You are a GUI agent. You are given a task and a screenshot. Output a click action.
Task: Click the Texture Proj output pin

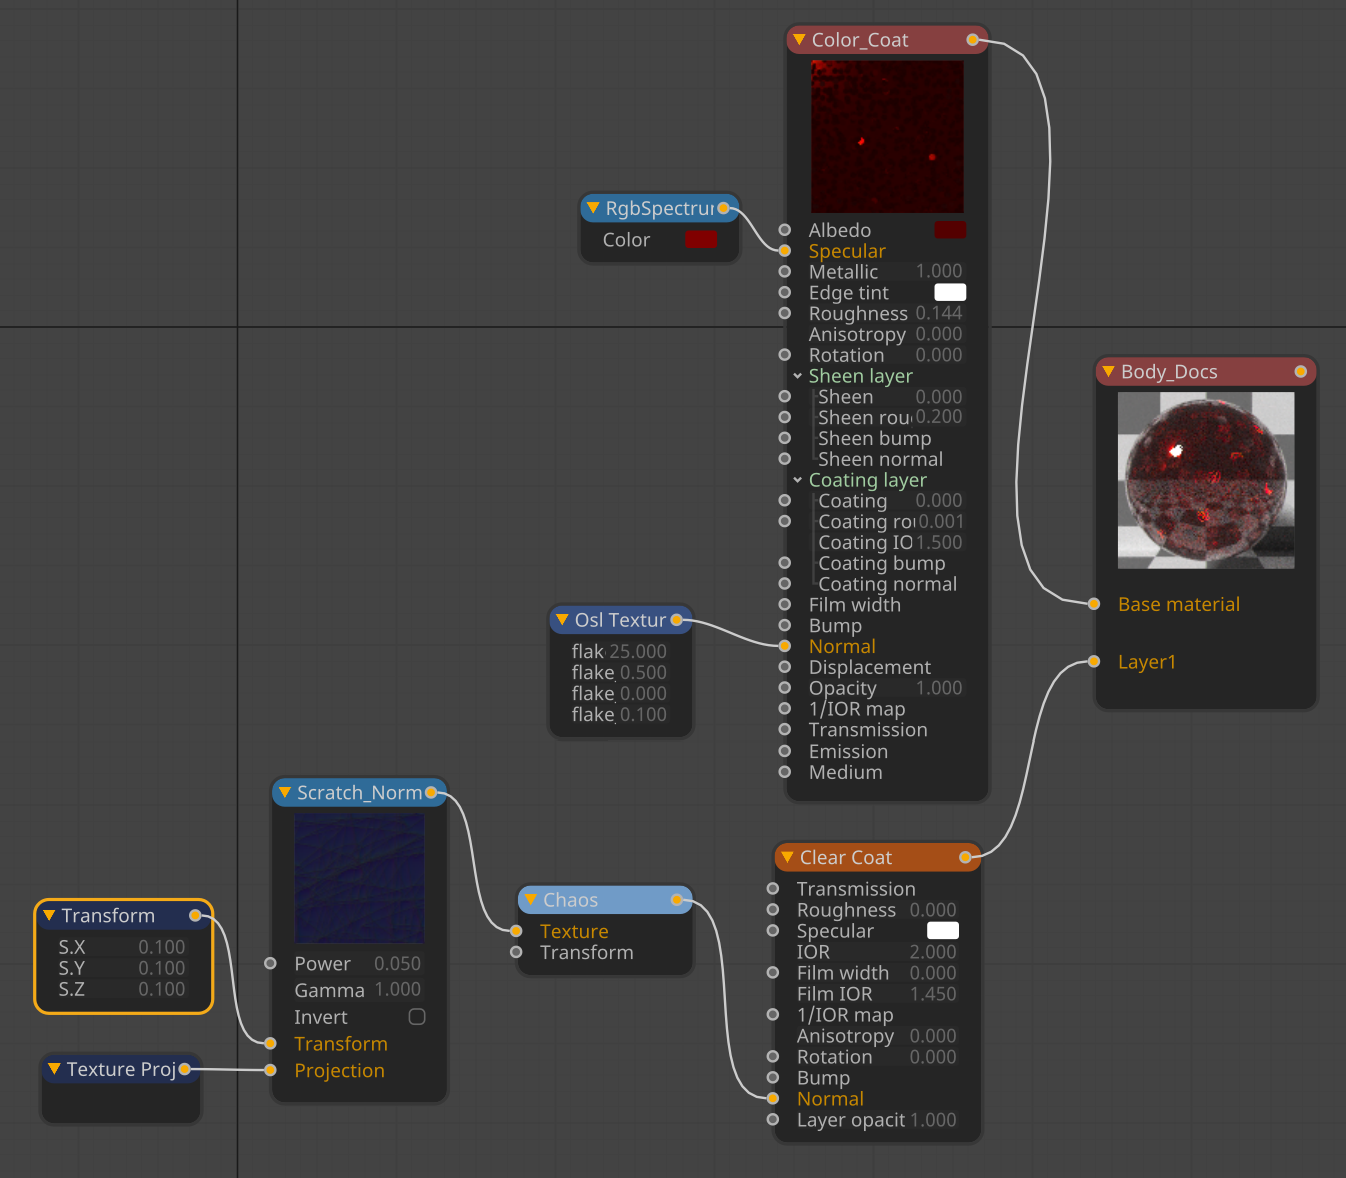185,1070
